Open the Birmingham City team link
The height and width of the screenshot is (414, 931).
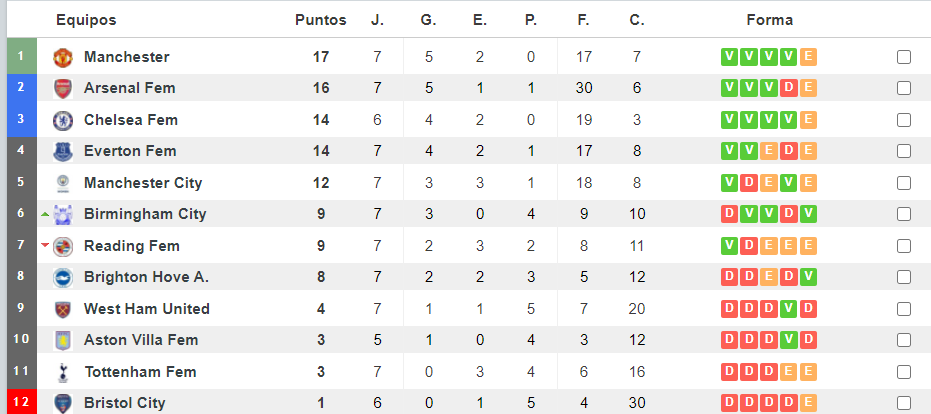pos(145,214)
